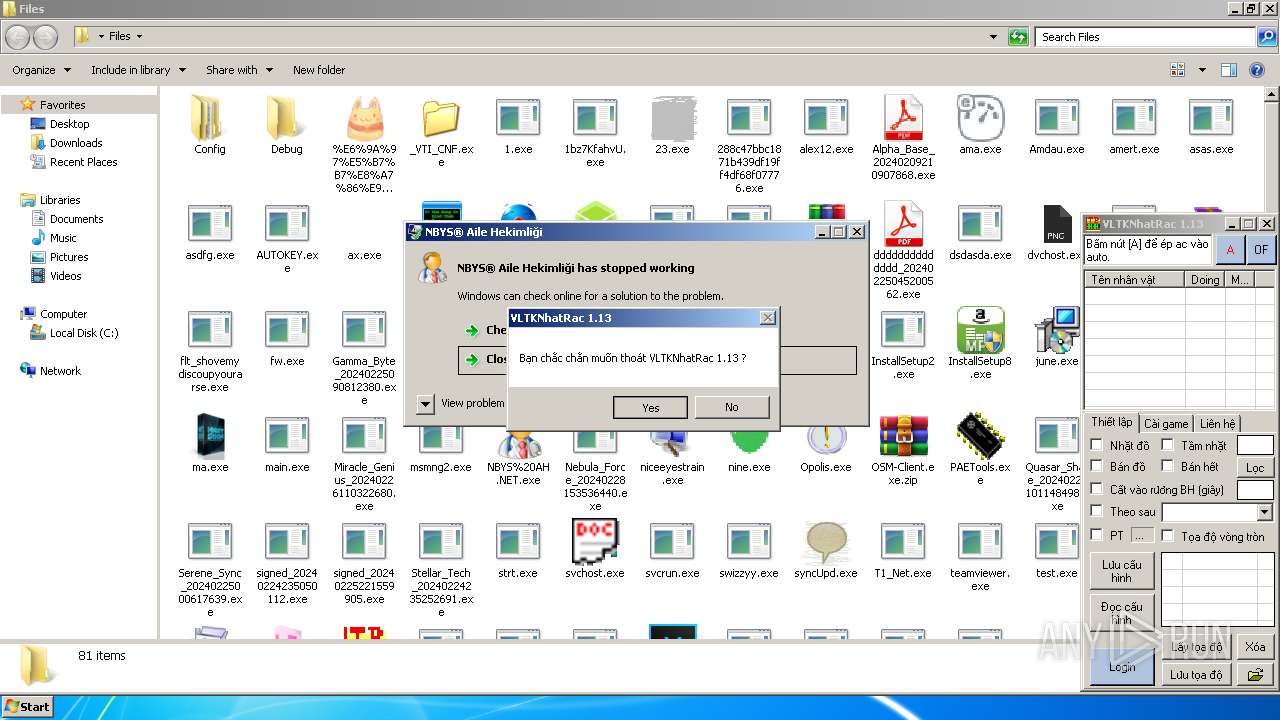
Task: Select the ama.exe icon
Action: point(980,119)
